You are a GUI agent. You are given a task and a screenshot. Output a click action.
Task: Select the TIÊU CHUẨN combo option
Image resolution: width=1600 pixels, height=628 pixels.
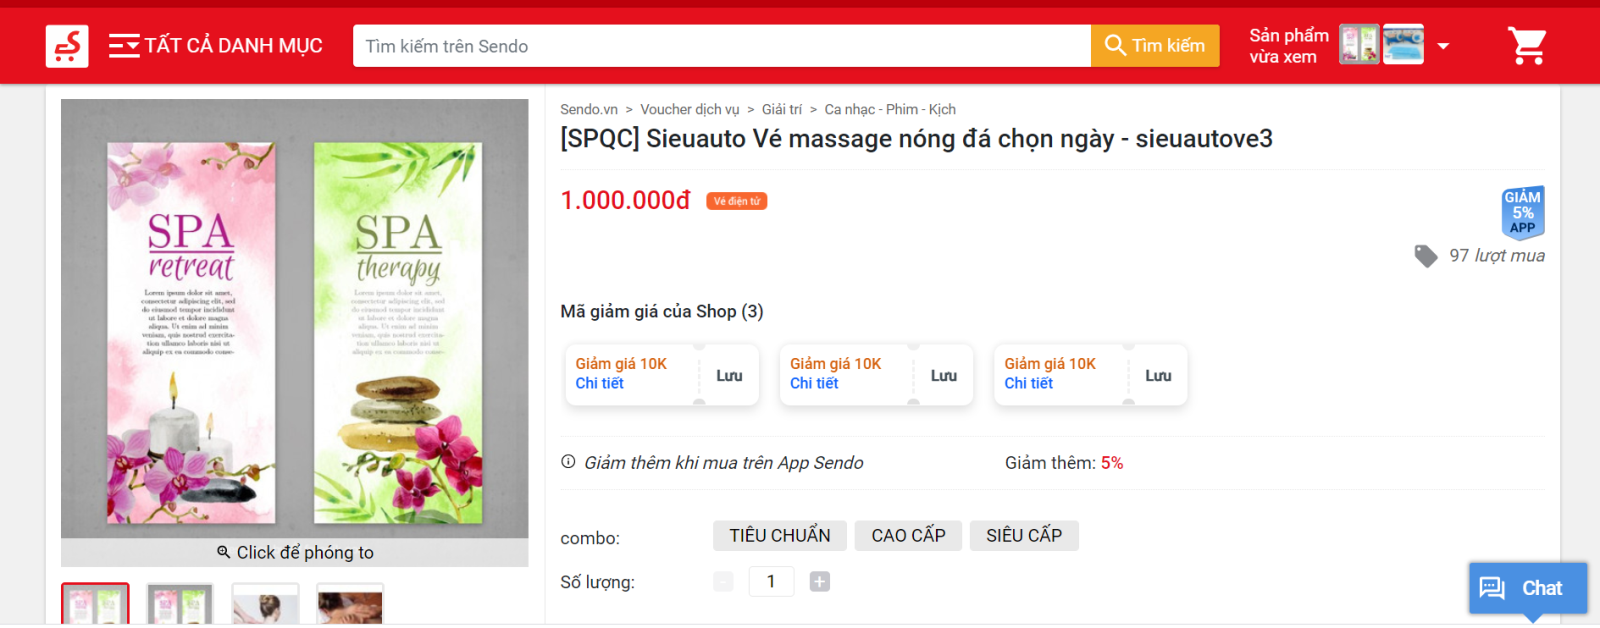coord(779,536)
